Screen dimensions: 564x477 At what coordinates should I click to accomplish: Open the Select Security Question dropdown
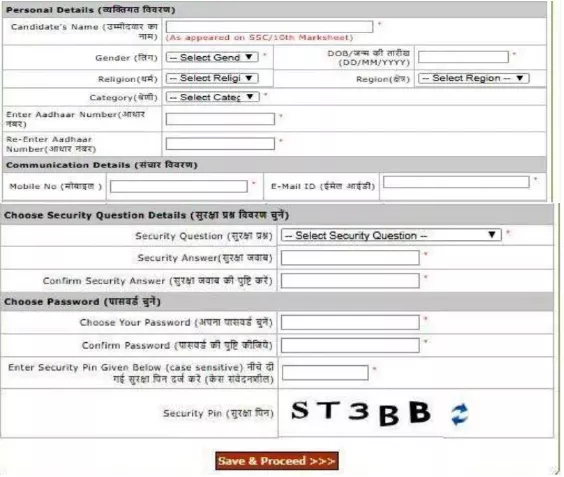tap(391, 236)
